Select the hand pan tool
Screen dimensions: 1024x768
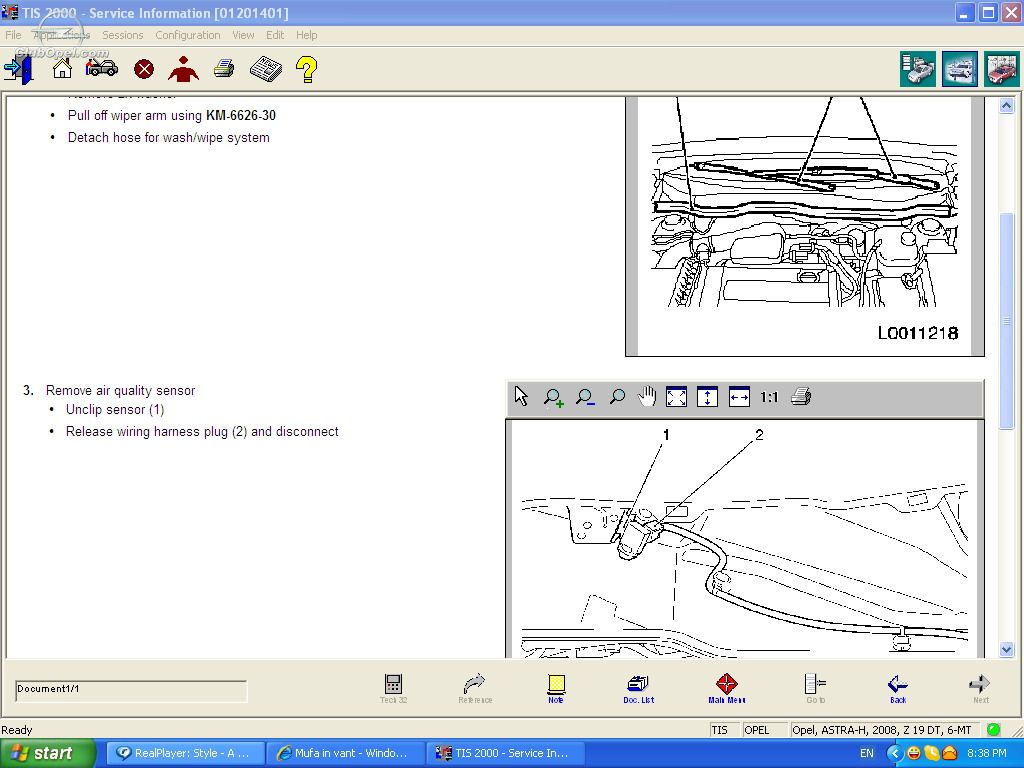647,396
